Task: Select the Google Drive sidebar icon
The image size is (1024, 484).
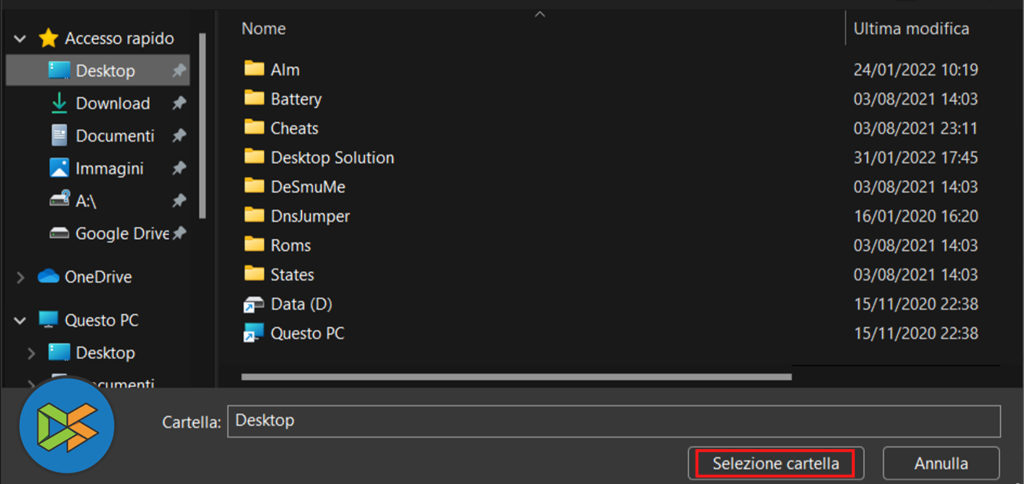Action: 59,234
